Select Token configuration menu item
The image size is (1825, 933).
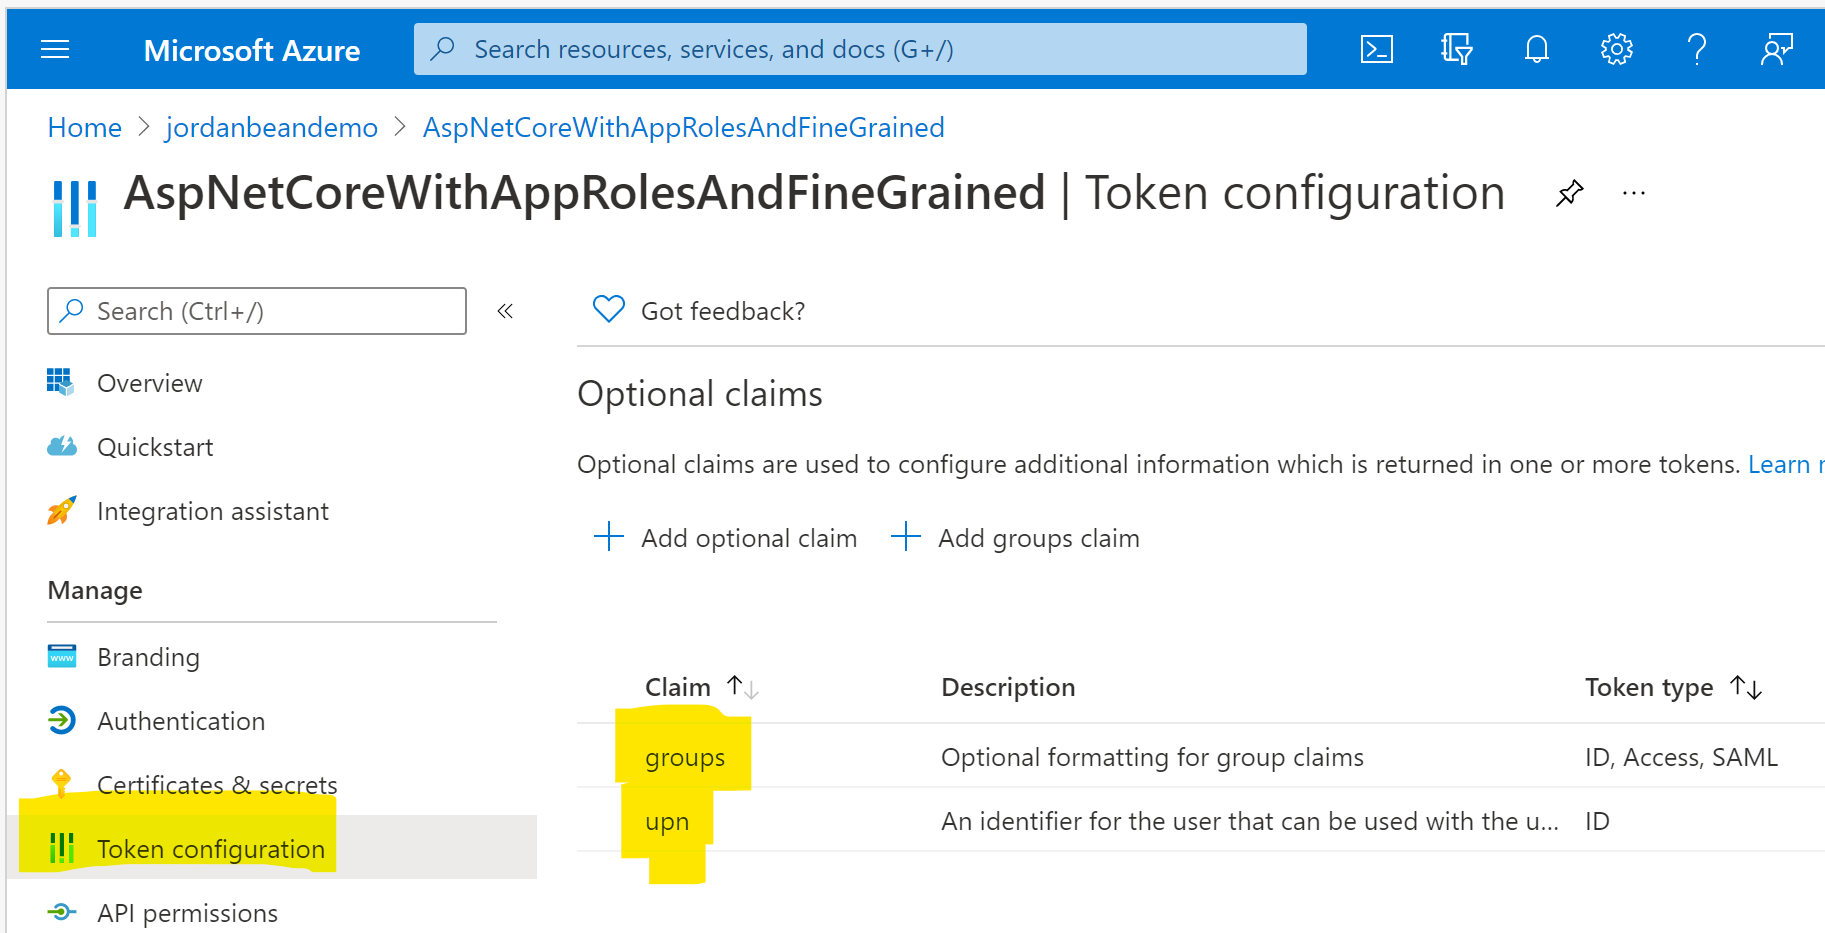point(272,847)
